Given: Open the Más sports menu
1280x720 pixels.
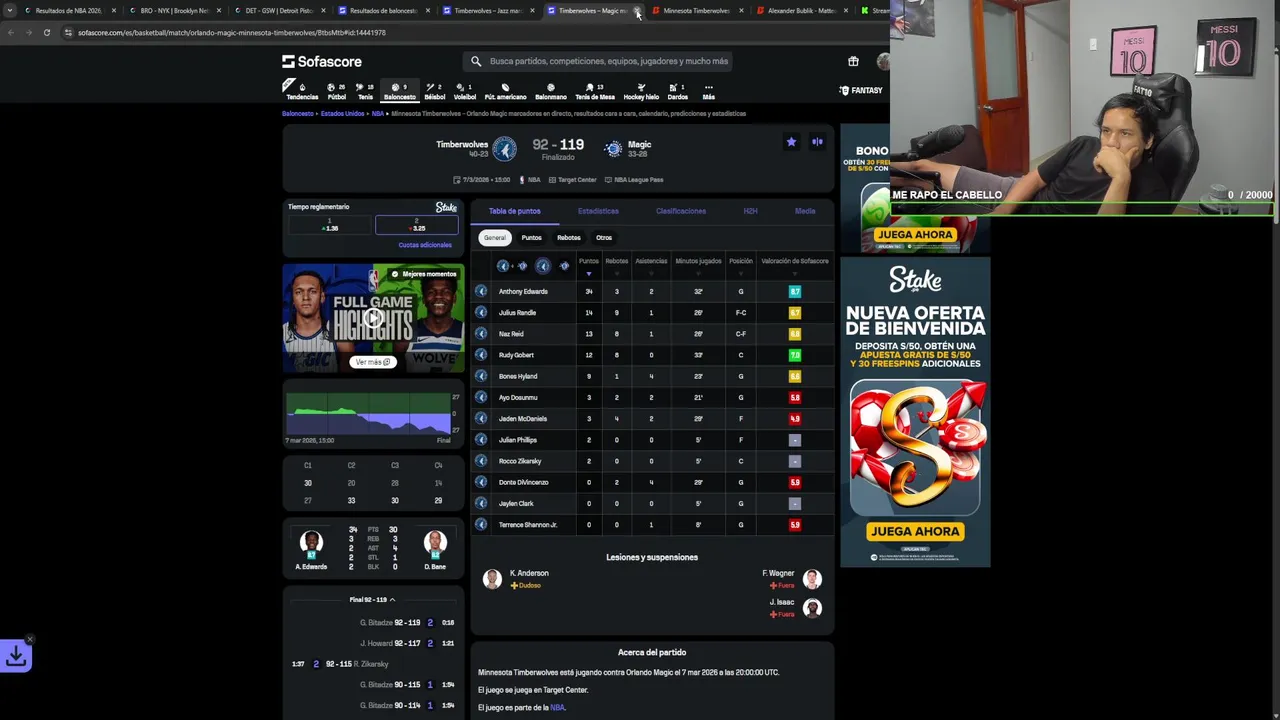Looking at the screenshot, I should (x=708, y=91).
